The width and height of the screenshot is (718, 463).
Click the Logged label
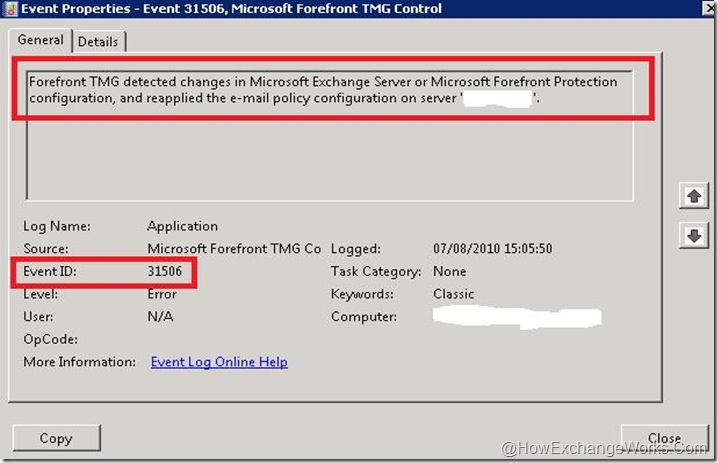(356, 249)
